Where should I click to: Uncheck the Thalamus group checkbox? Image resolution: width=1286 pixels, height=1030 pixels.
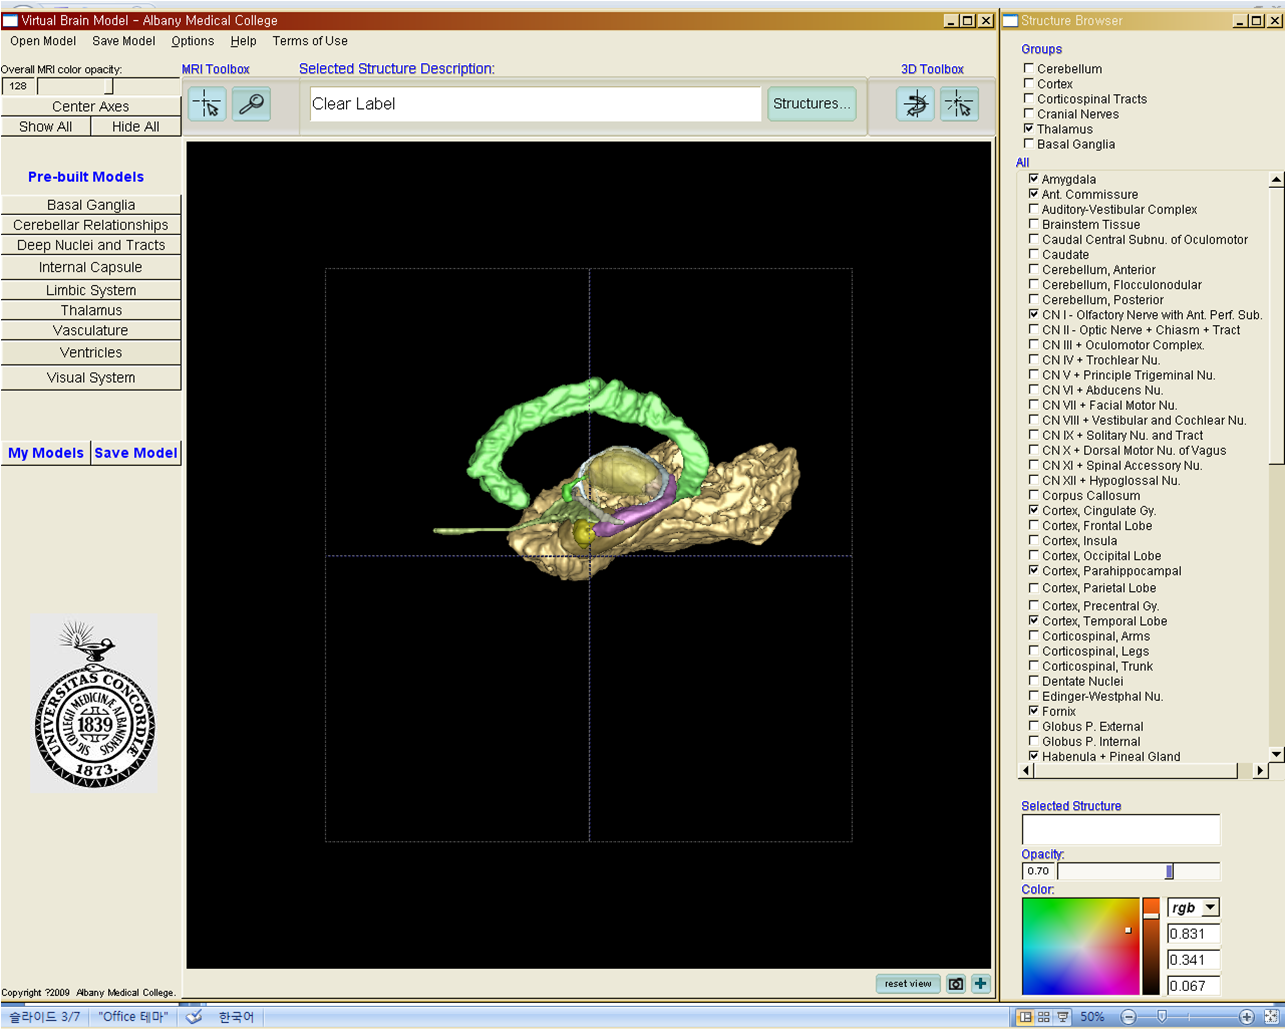pos(1029,128)
